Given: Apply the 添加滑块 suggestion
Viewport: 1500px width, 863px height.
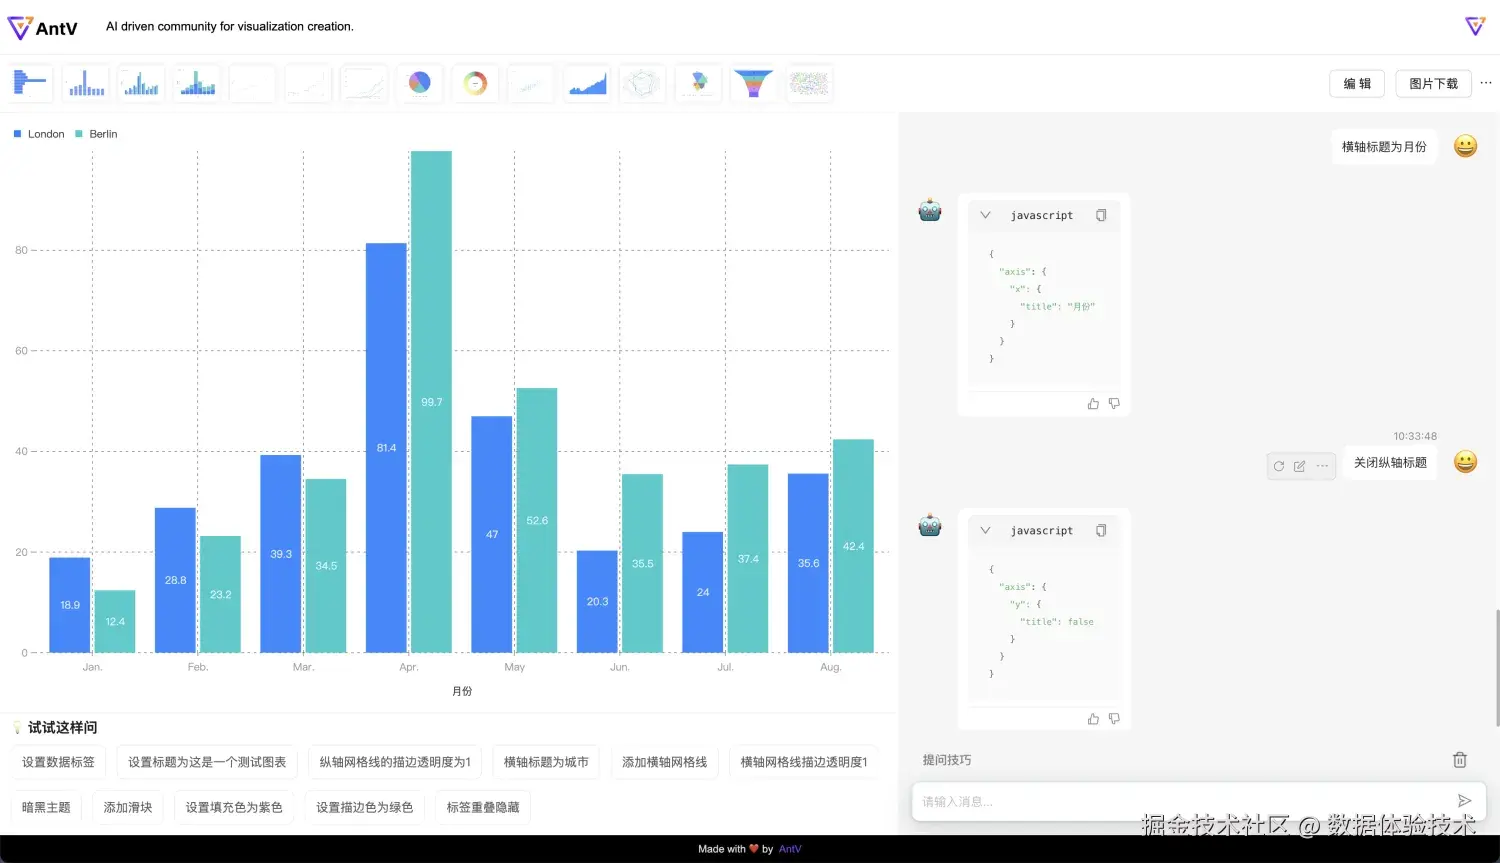Looking at the screenshot, I should tap(128, 807).
